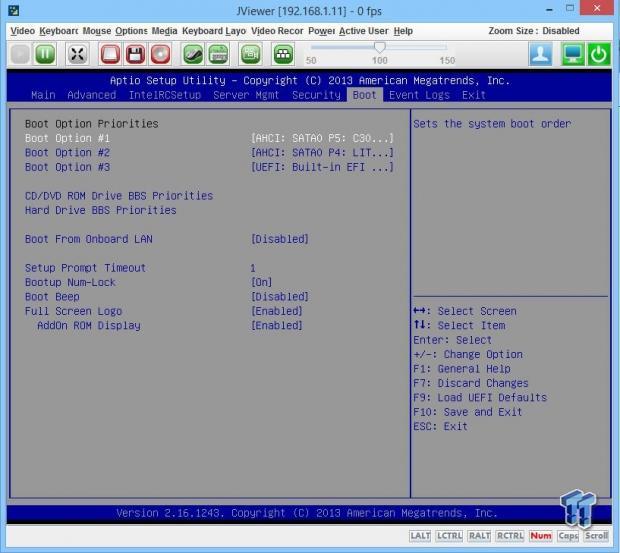Change Boot Beep Disabled value

click(x=280, y=297)
